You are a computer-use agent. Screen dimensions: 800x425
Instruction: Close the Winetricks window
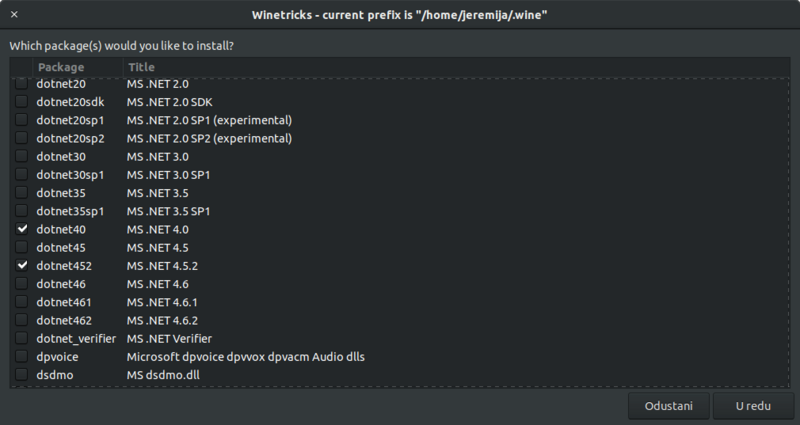tap(14, 14)
